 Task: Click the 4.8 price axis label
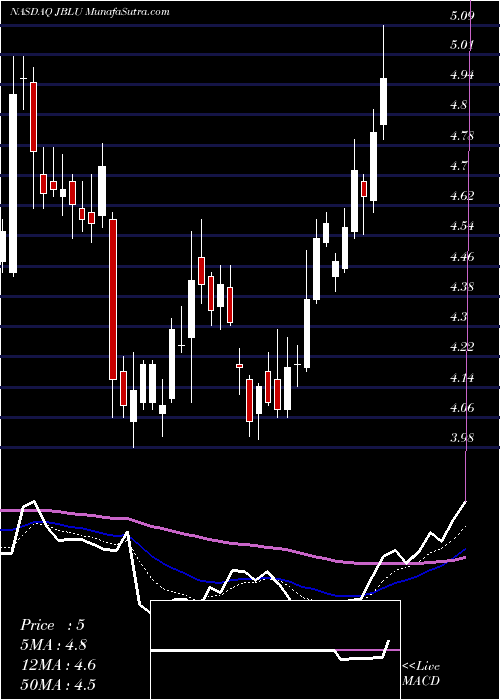coord(458,105)
